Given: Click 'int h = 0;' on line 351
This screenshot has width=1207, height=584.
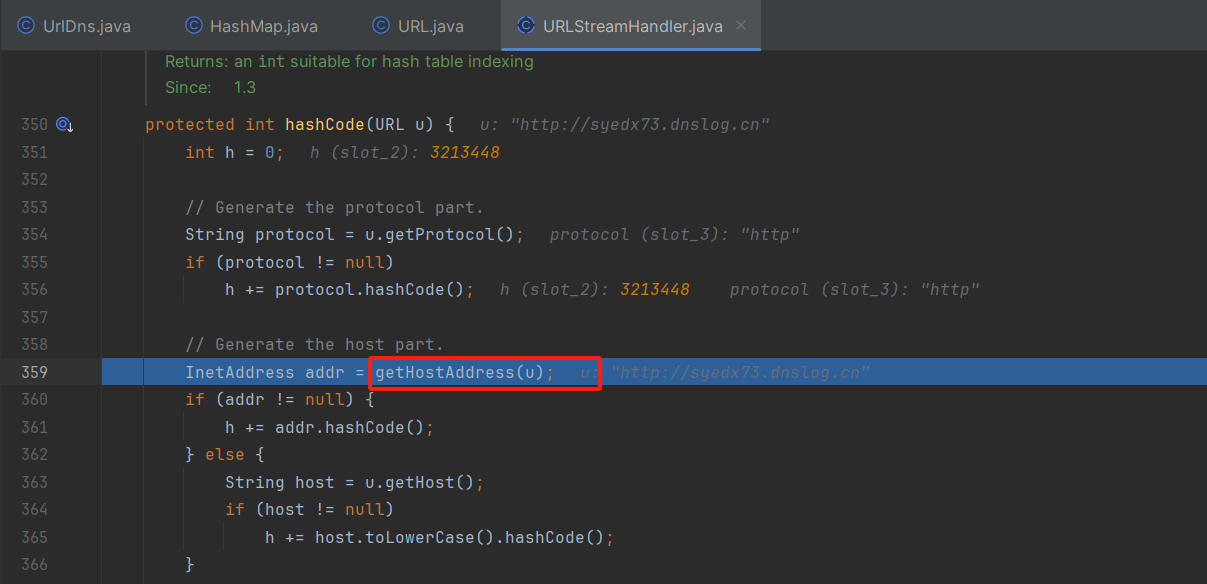Looking at the screenshot, I should point(235,152).
